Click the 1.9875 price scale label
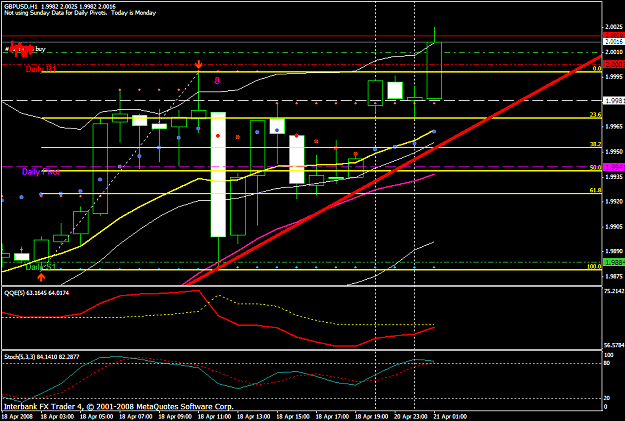Screen dimensions: 625x421 [614, 276]
